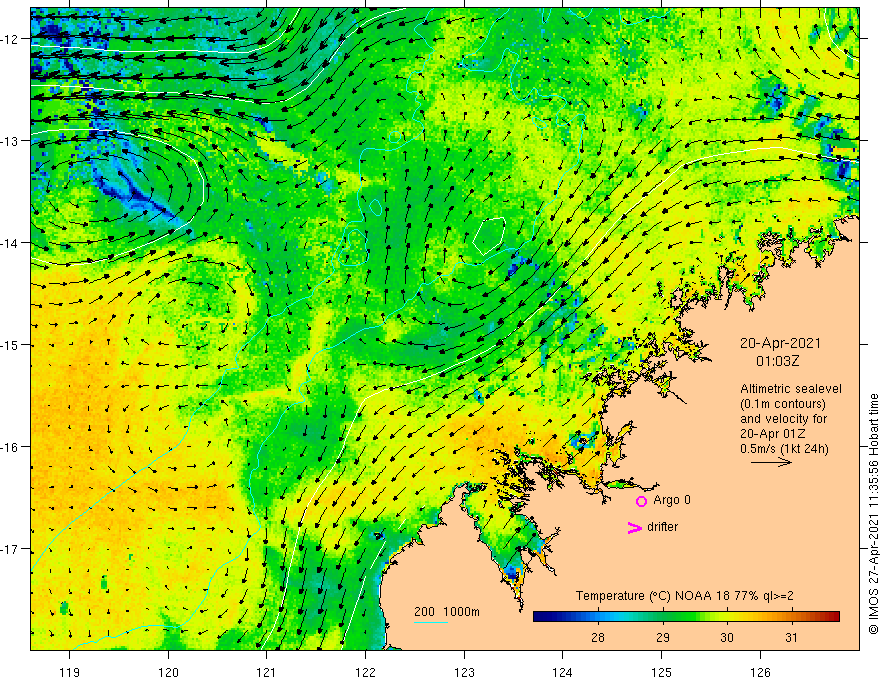This screenshot has height=680, width=880.
Task: Click the '122' longitude axis label
Action: 365,672
